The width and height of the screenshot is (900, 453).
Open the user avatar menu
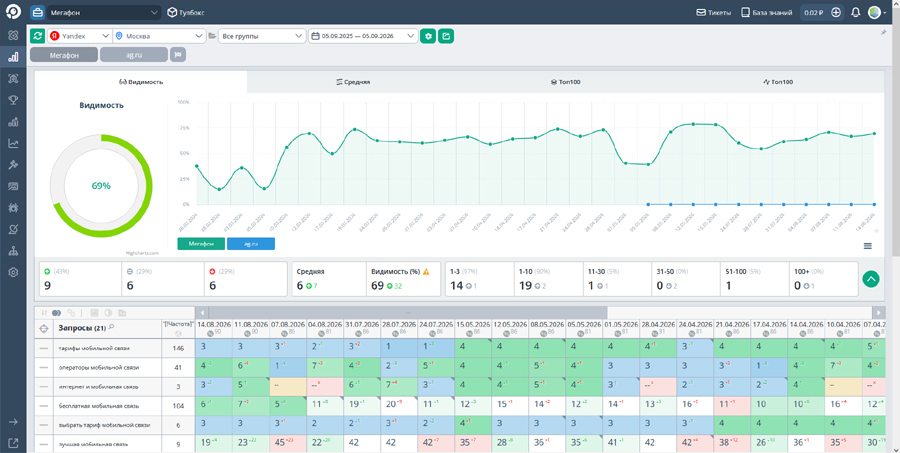click(x=877, y=12)
